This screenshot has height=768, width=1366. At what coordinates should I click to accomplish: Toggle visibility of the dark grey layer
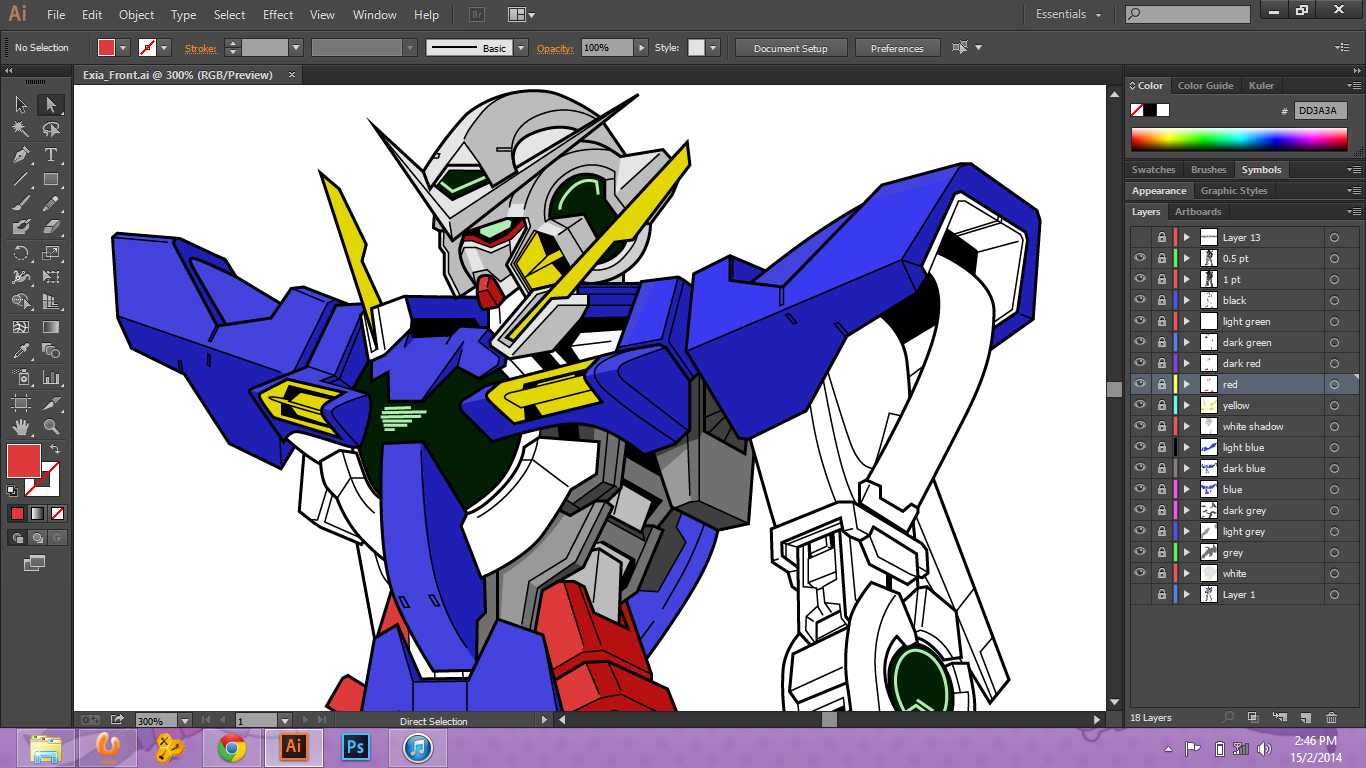1140,510
